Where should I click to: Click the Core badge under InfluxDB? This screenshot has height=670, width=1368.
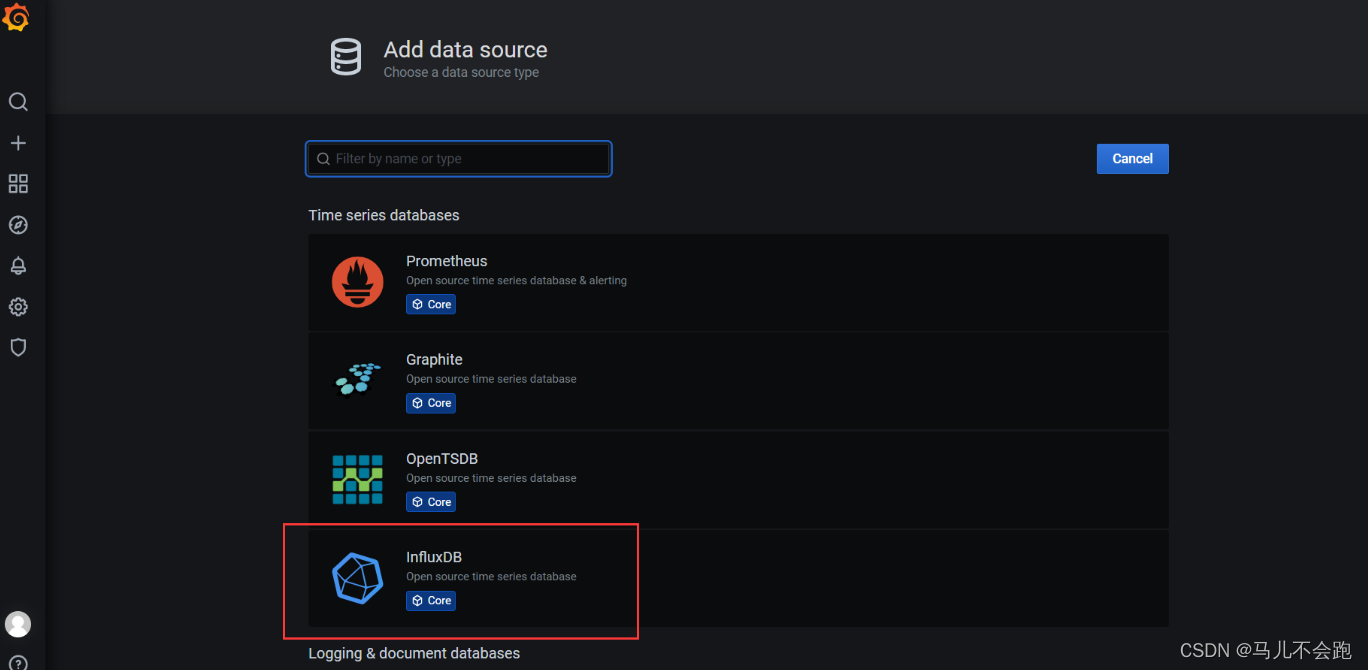coord(431,601)
